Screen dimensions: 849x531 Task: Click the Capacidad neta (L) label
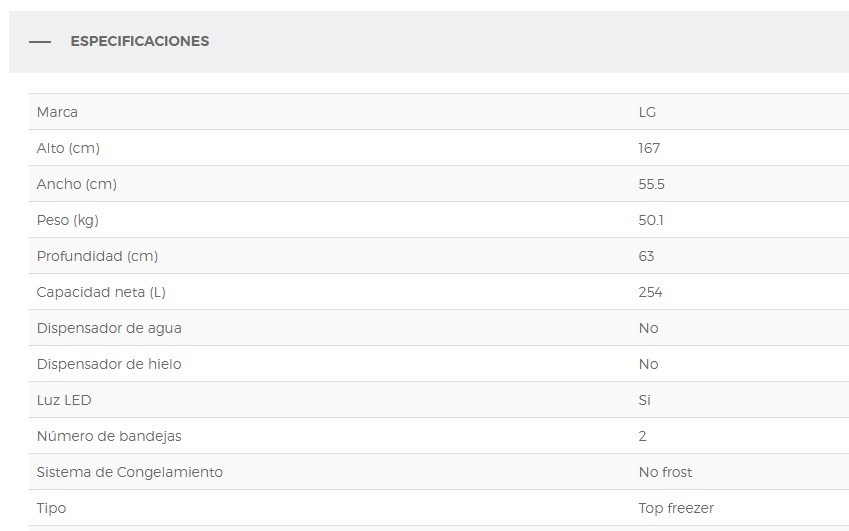click(100, 292)
